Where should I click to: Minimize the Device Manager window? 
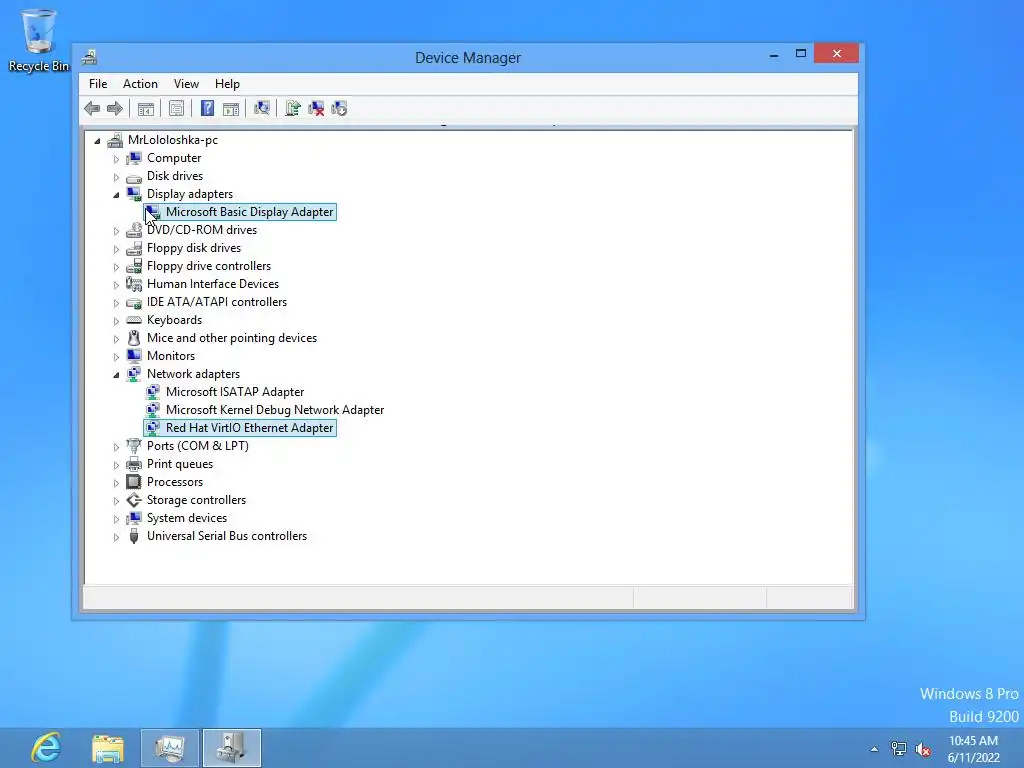coord(774,55)
